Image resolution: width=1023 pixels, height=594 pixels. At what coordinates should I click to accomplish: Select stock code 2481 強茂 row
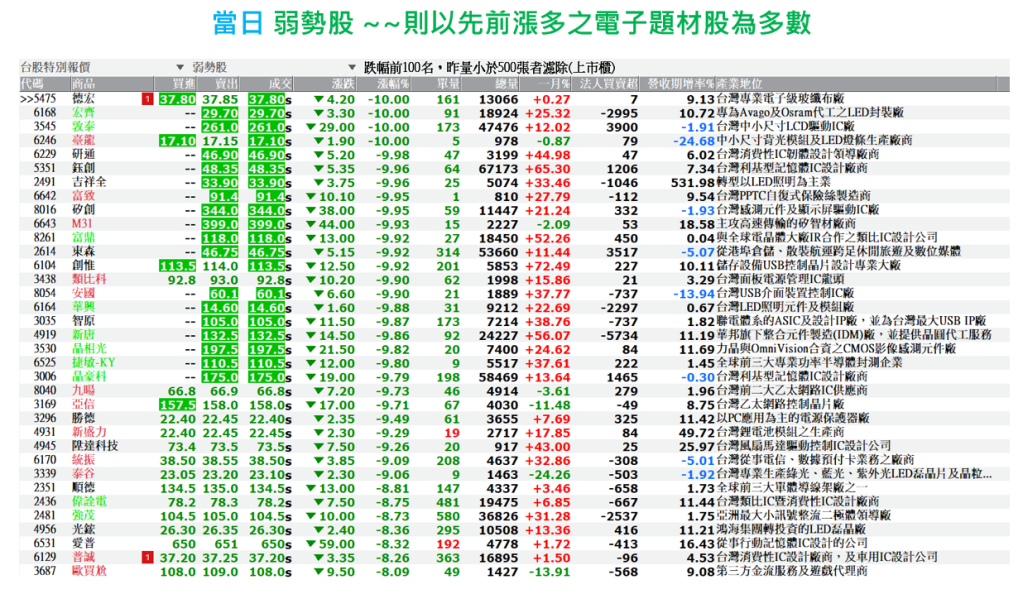click(x=45, y=514)
